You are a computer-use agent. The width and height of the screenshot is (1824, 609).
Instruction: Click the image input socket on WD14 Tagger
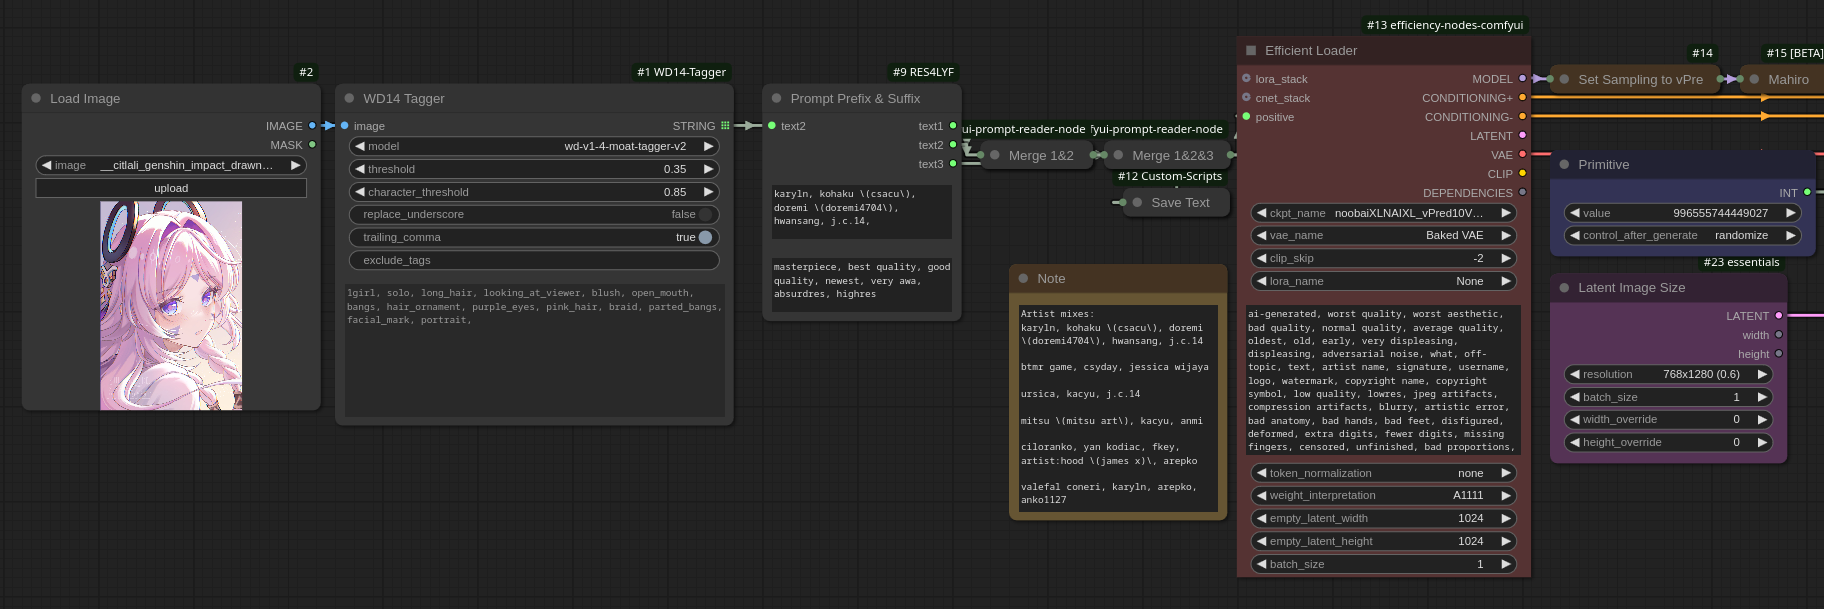click(x=345, y=126)
